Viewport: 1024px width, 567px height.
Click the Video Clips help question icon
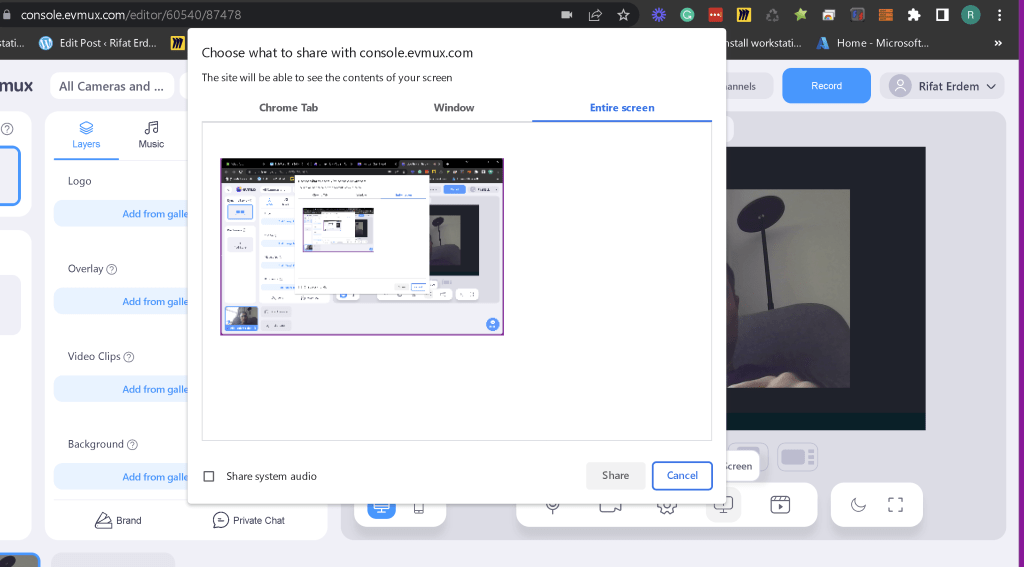tap(129, 357)
